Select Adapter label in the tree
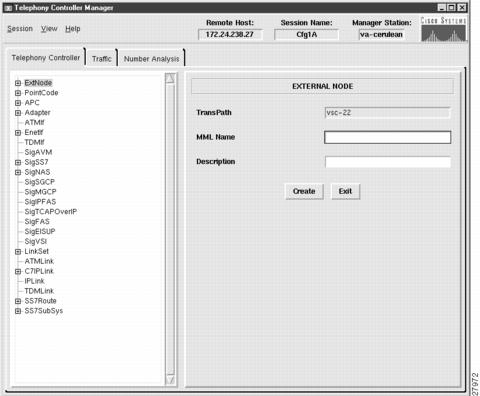 (x=37, y=113)
